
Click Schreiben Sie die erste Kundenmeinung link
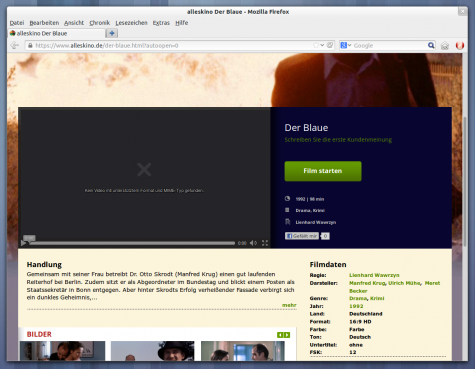pyautogui.click(x=338, y=140)
